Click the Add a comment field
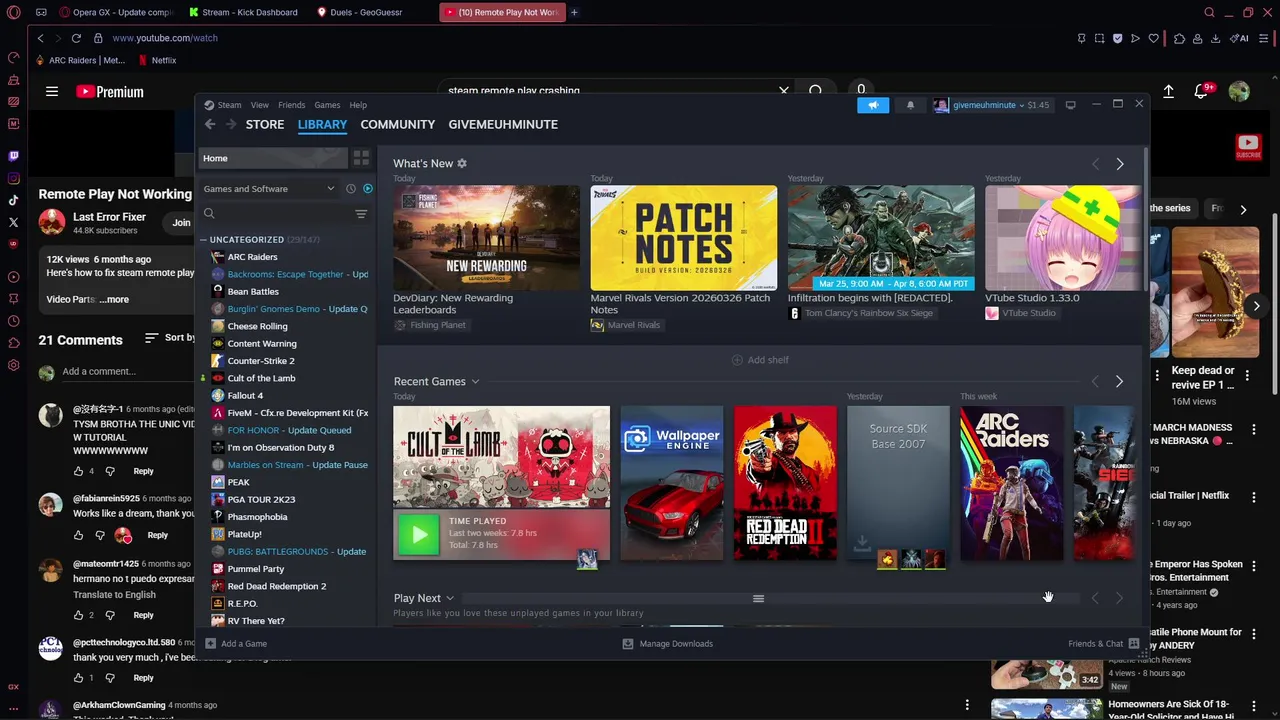This screenshot has height=720, width=1280. pyautogui.click(x=128, y=372)
